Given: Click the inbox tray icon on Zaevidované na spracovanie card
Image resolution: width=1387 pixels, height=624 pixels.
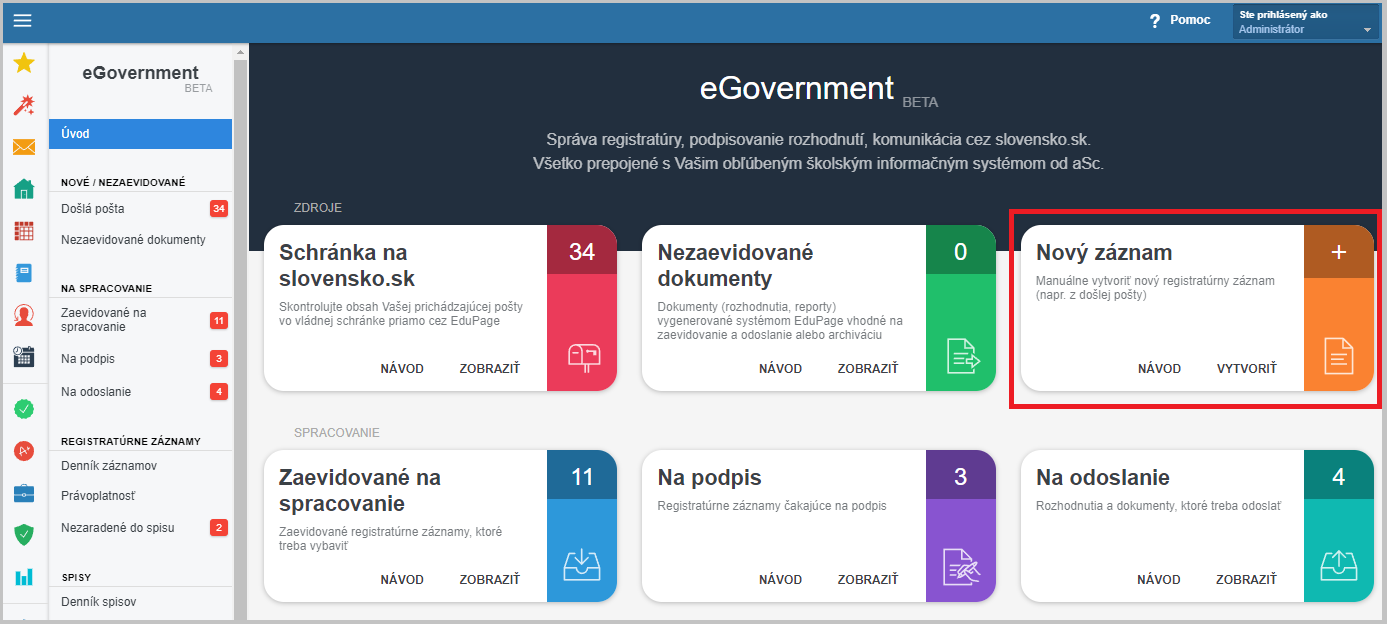Looking at the screenshot, I should click(582, 565).
